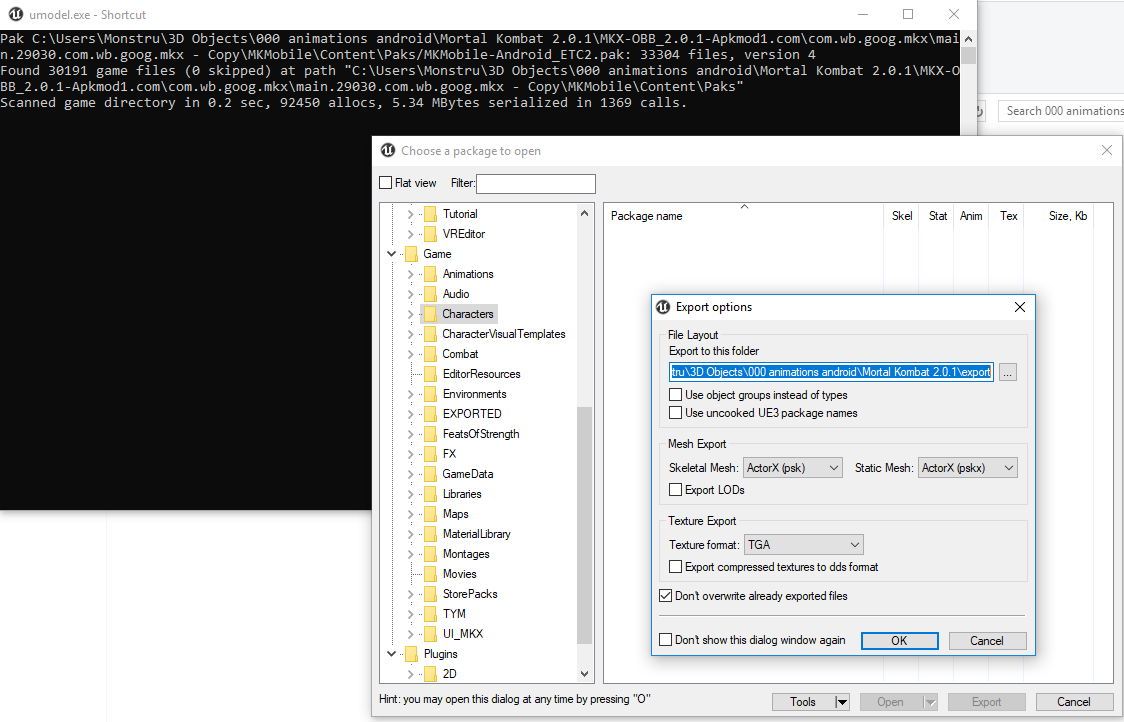1124x722 pixels.
Task: Click the Game folder icon
Action: 411,254
